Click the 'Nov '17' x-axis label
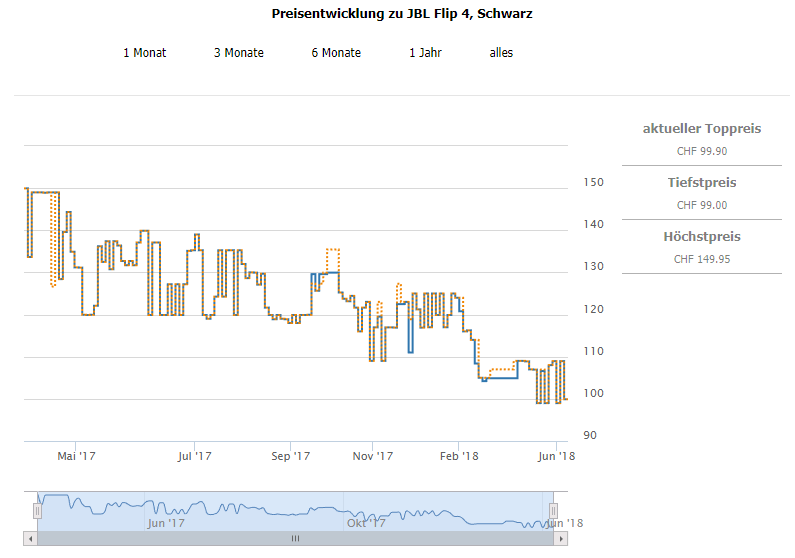 click(372, 457)
